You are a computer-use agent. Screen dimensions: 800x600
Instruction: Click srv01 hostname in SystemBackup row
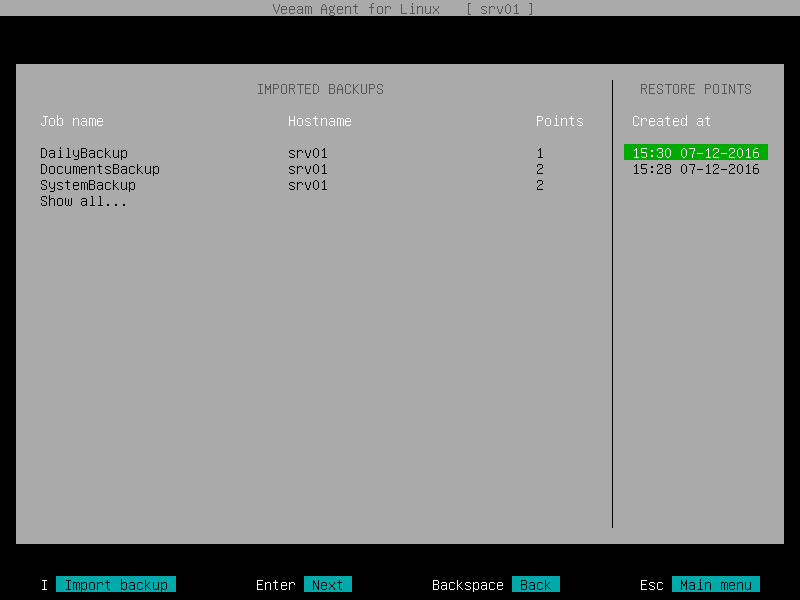tap(308, 185)
